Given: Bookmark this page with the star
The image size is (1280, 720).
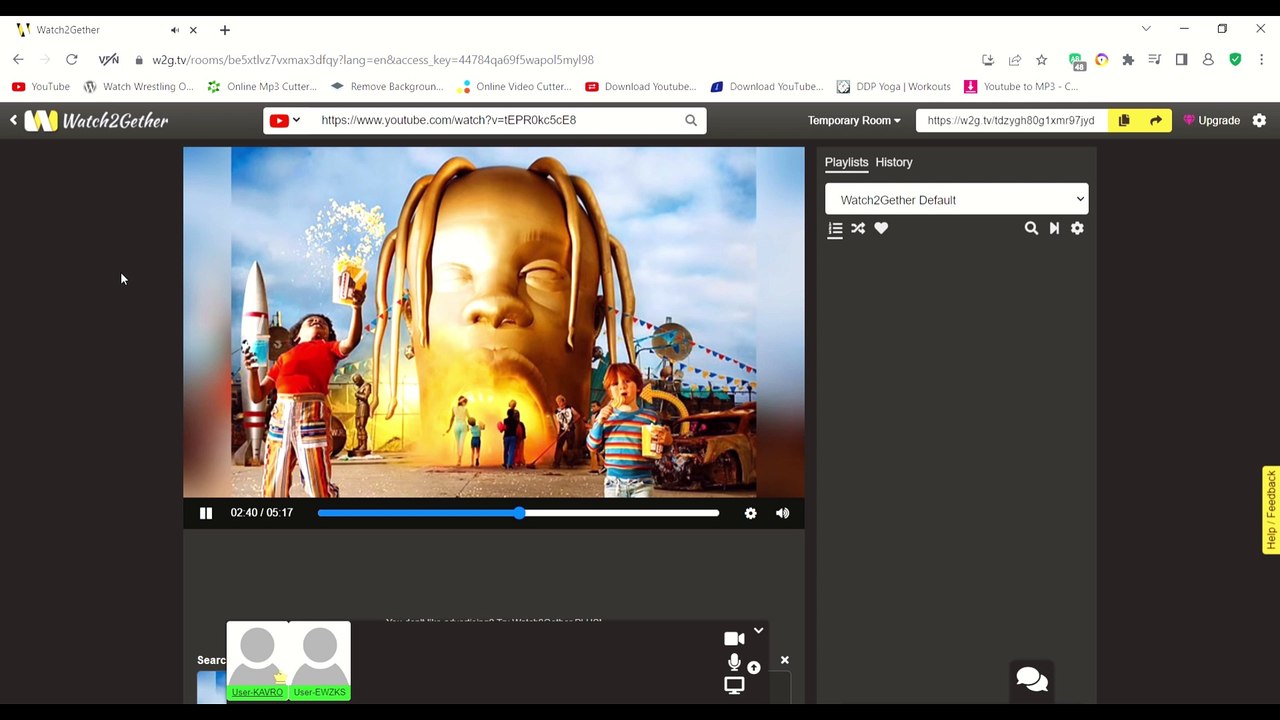Looking at the screenshot, I should [x=1042, y=60].
